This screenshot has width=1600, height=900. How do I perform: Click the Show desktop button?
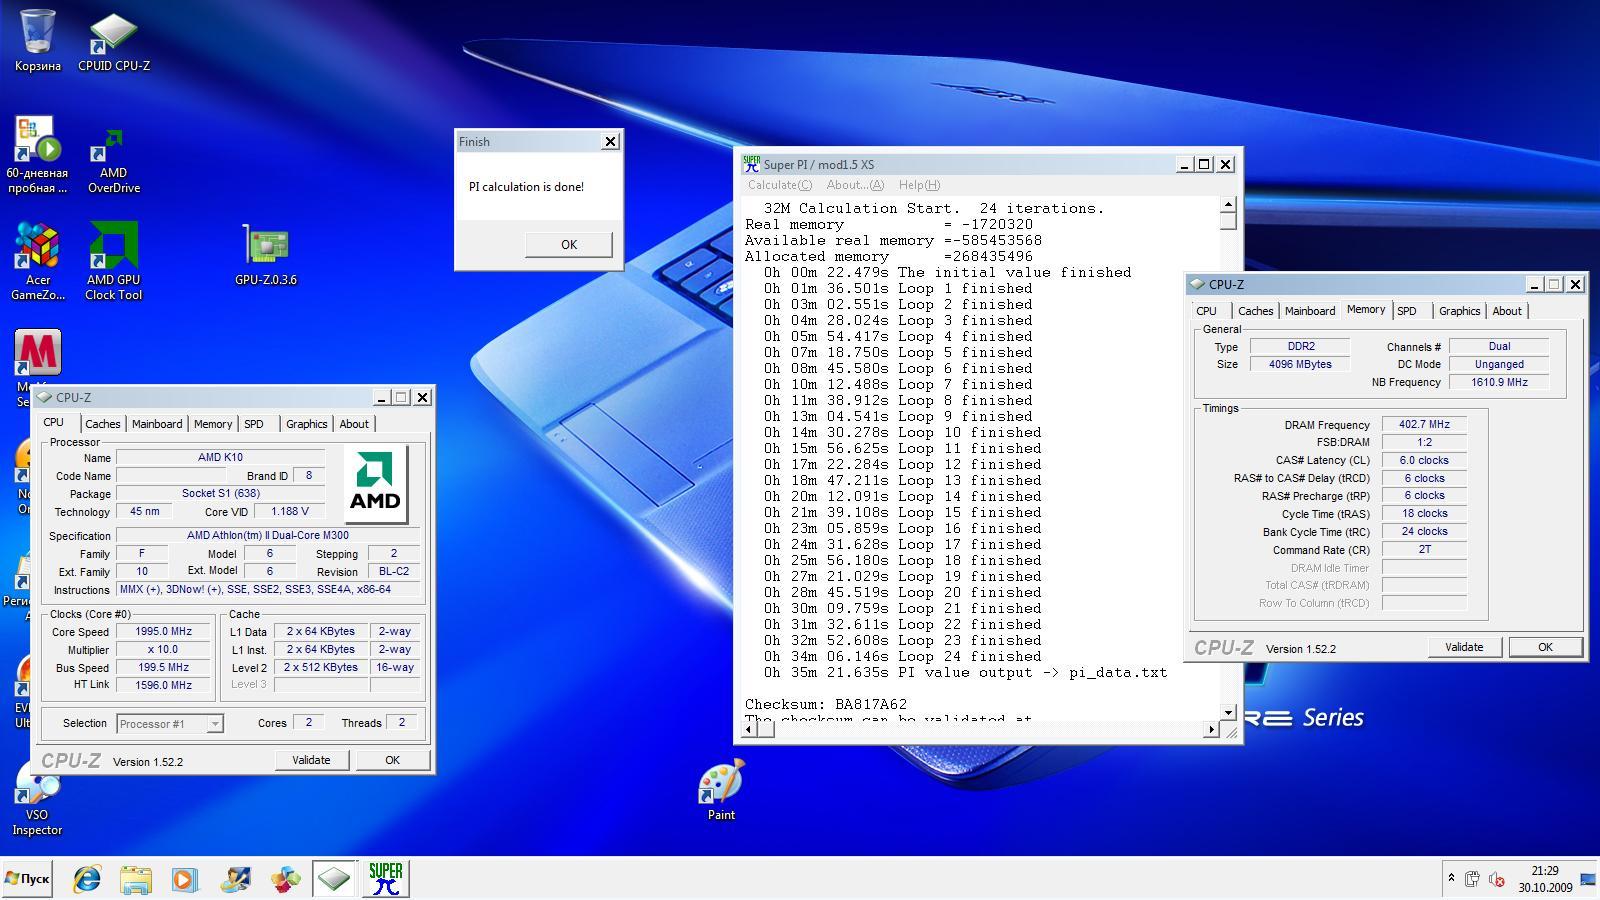[1588, 879]
